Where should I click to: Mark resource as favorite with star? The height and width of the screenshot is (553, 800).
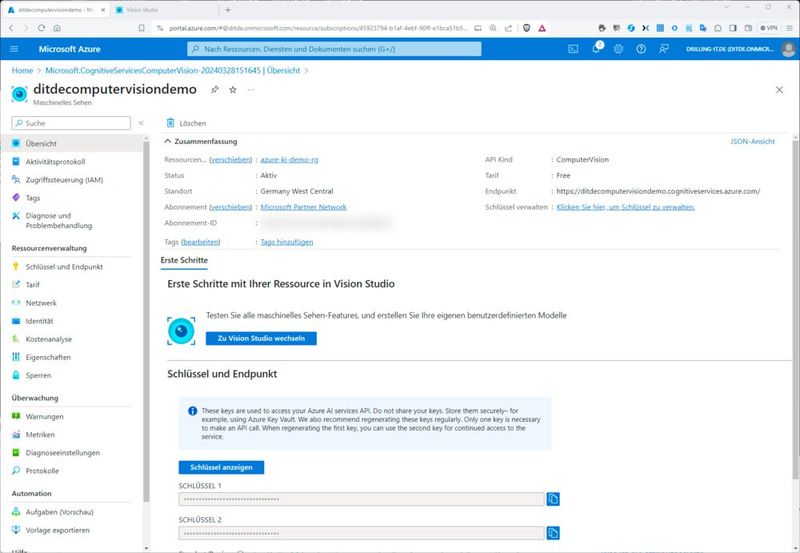click(x=233, y=90)
